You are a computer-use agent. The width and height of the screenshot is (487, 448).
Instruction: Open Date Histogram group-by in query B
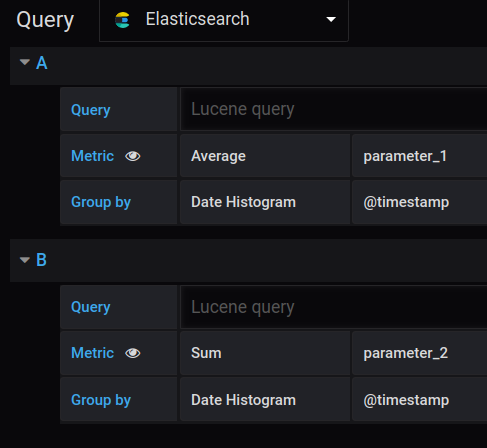point(265,400)
